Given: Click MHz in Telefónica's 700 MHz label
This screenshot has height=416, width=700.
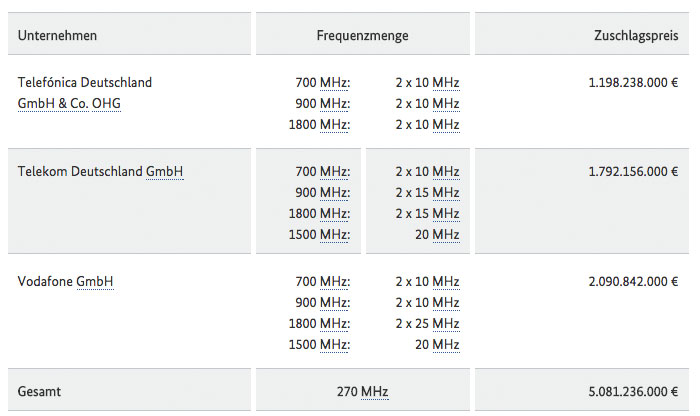Looking at the screenshot, I should point(333,83).
